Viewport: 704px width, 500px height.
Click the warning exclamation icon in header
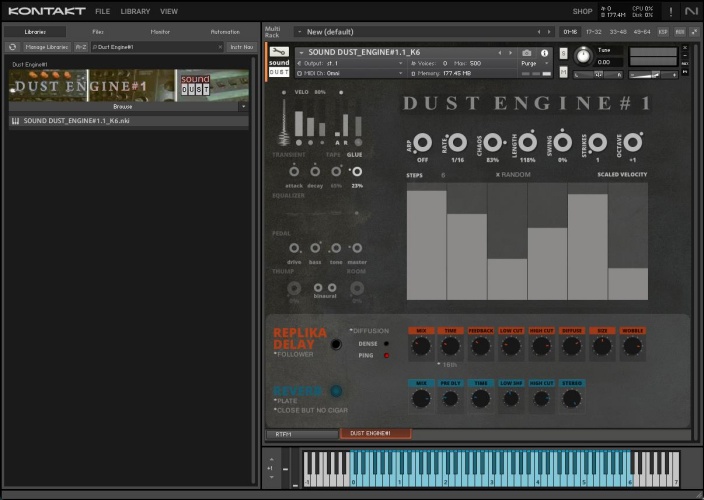(669, 11)
